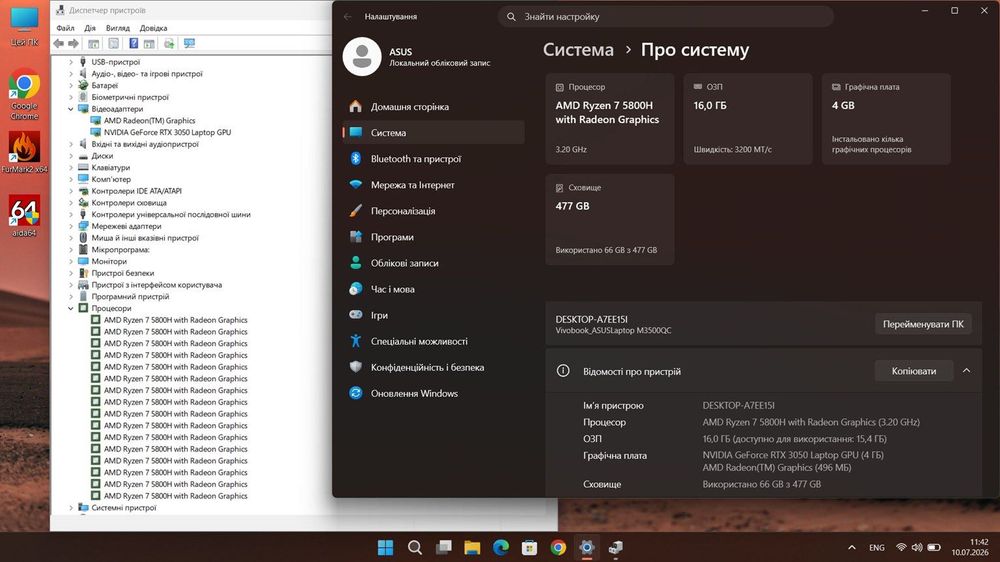Screen dimensions: 1000x562
Task: Click the back arrow in Settings window
Action: click(348, 17)
